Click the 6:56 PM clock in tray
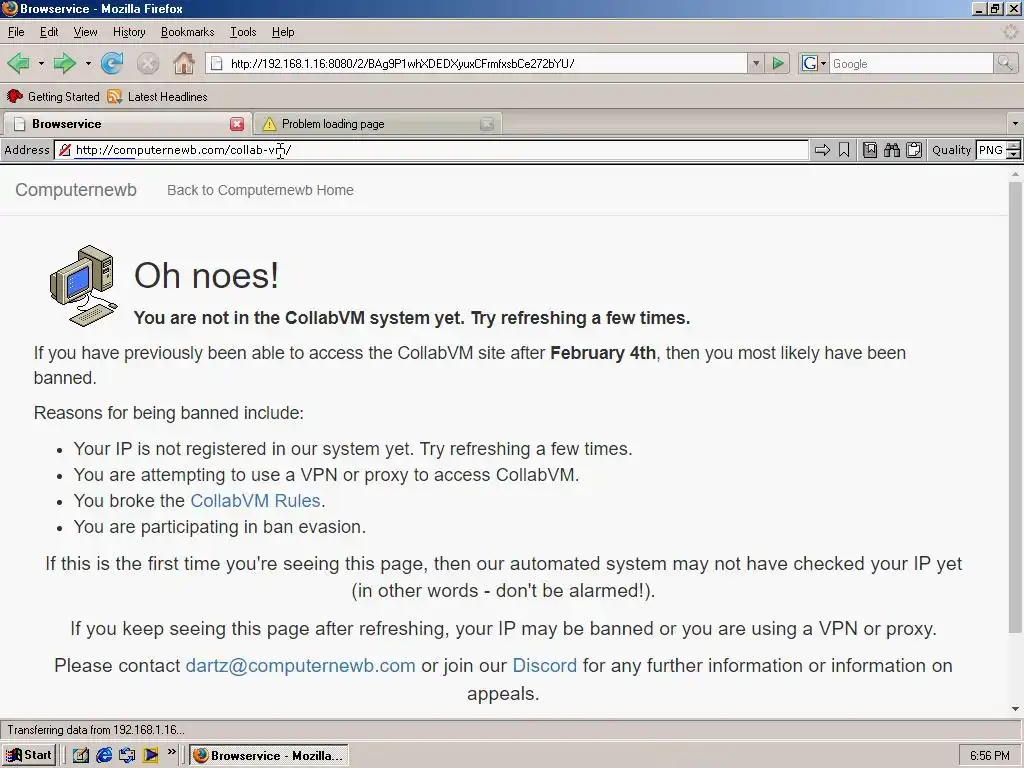The height and width of the screenshot is (768, 1024). coord(990,756)
